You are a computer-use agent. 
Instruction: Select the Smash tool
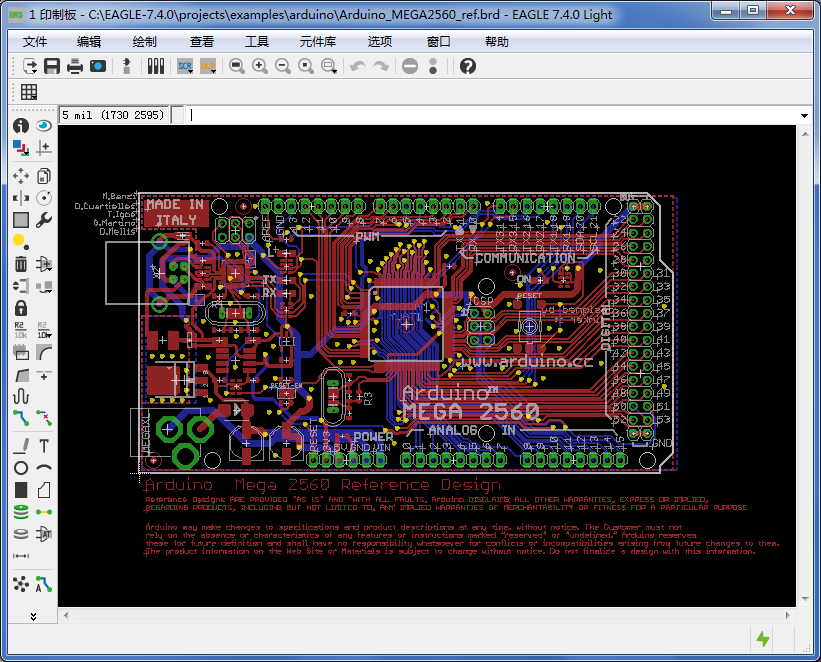(21, 352)
